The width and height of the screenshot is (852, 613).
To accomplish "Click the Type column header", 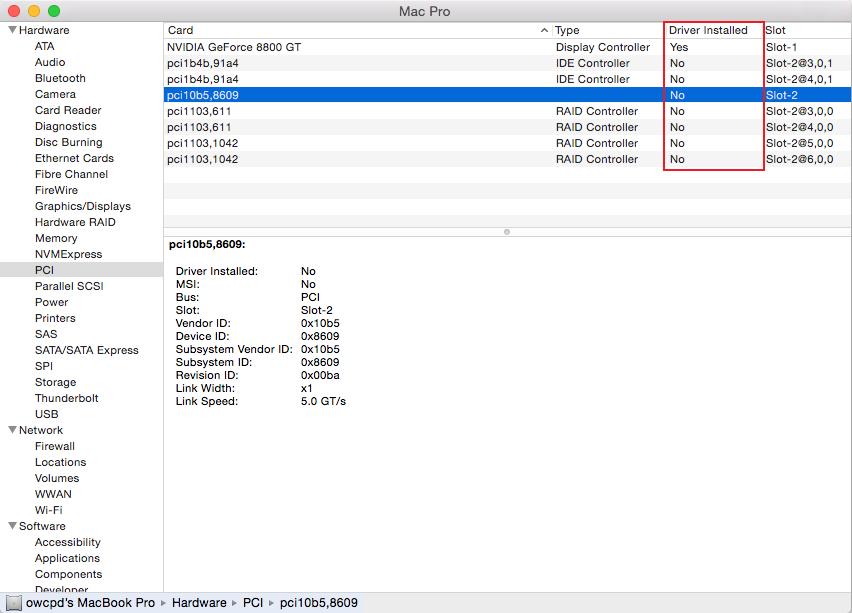I will coord(605,30).
